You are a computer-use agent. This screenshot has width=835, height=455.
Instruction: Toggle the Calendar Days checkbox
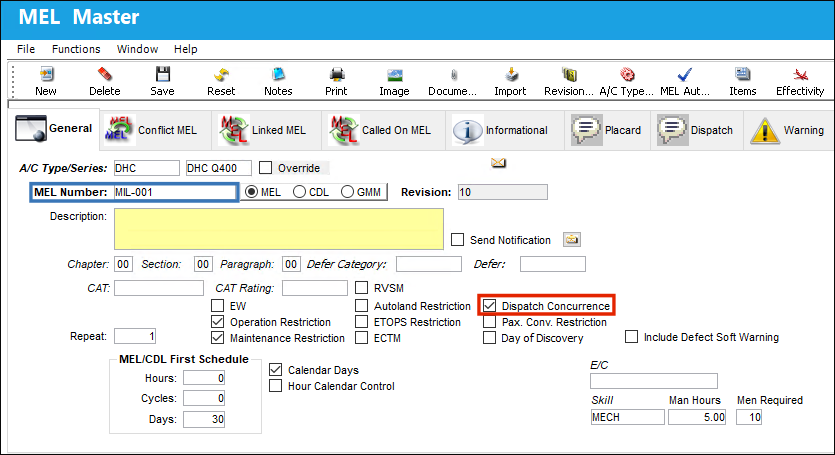(x=275, y=370)
